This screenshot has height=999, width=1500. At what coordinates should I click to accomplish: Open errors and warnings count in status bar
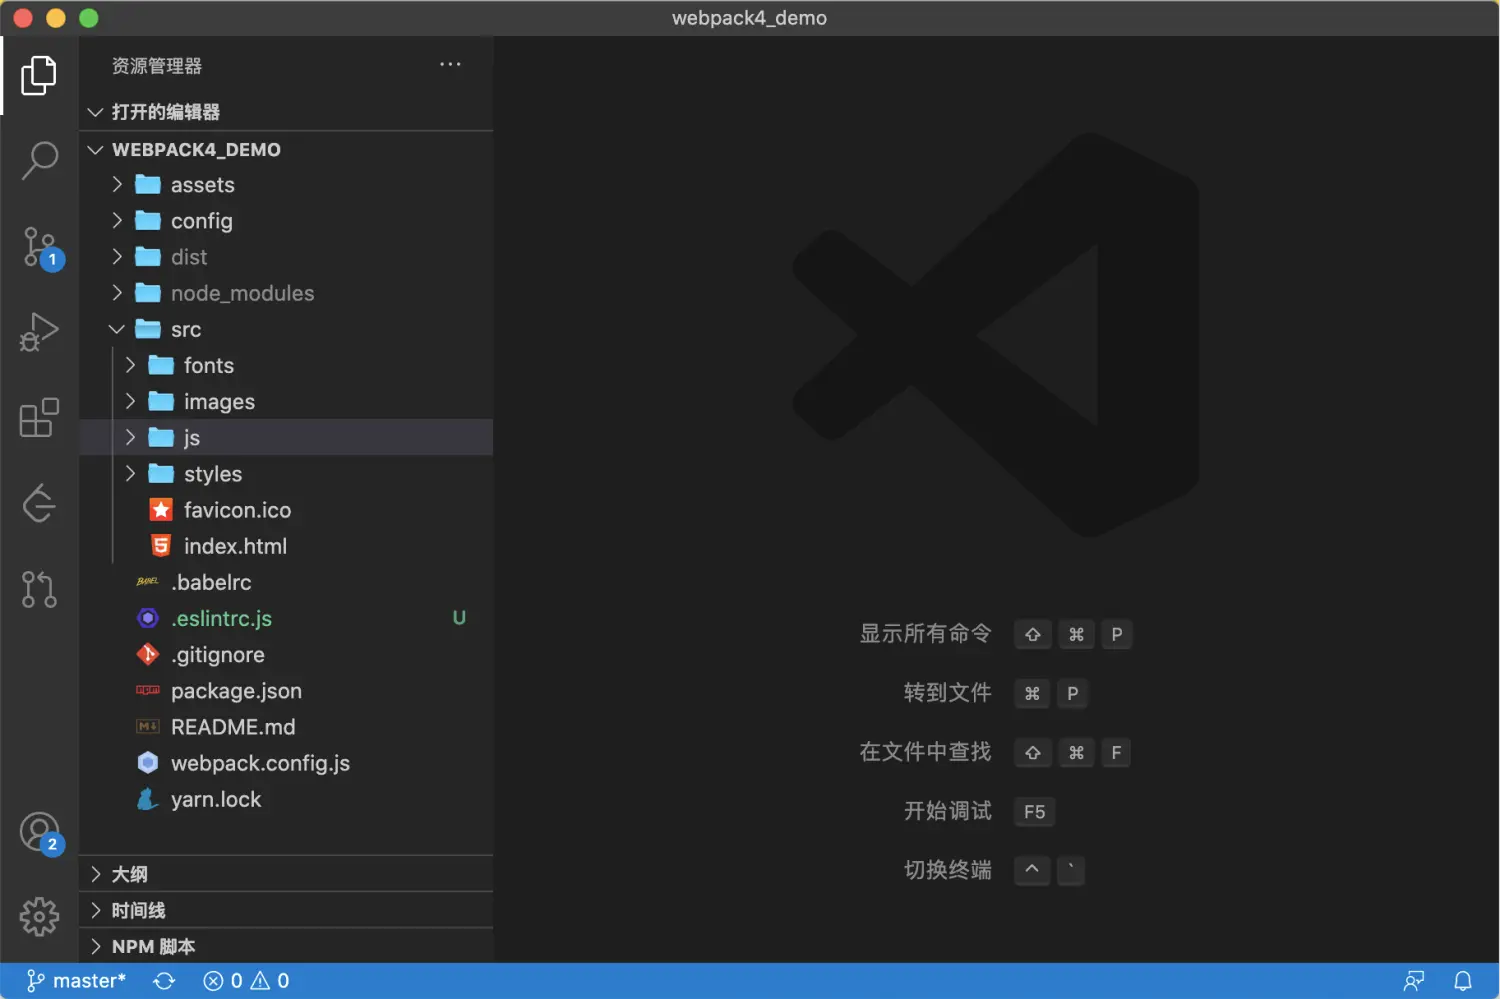(x=246, y=981)
